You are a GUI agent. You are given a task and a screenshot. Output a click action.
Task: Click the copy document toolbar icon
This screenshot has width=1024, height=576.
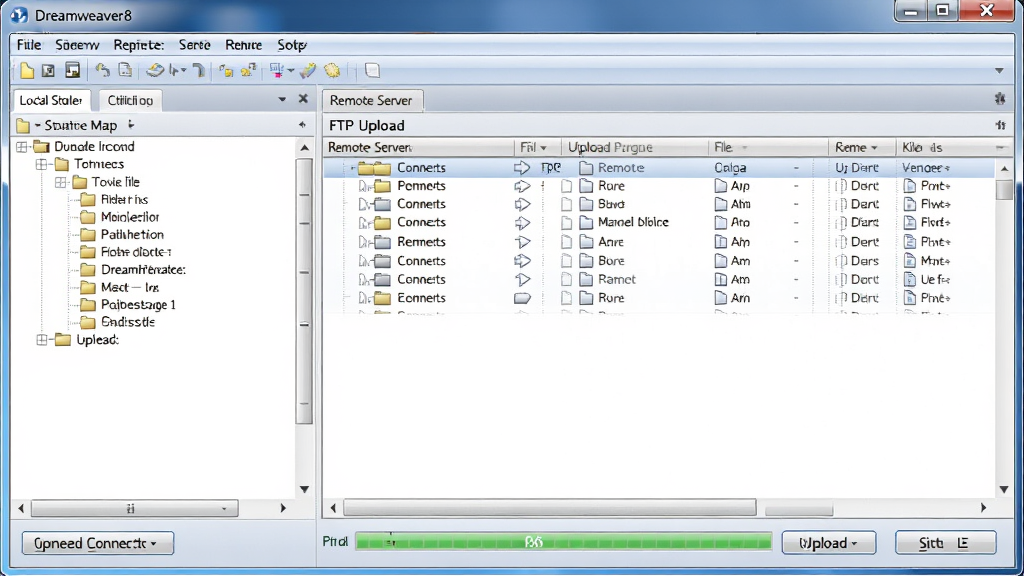(x=125, y=71)
